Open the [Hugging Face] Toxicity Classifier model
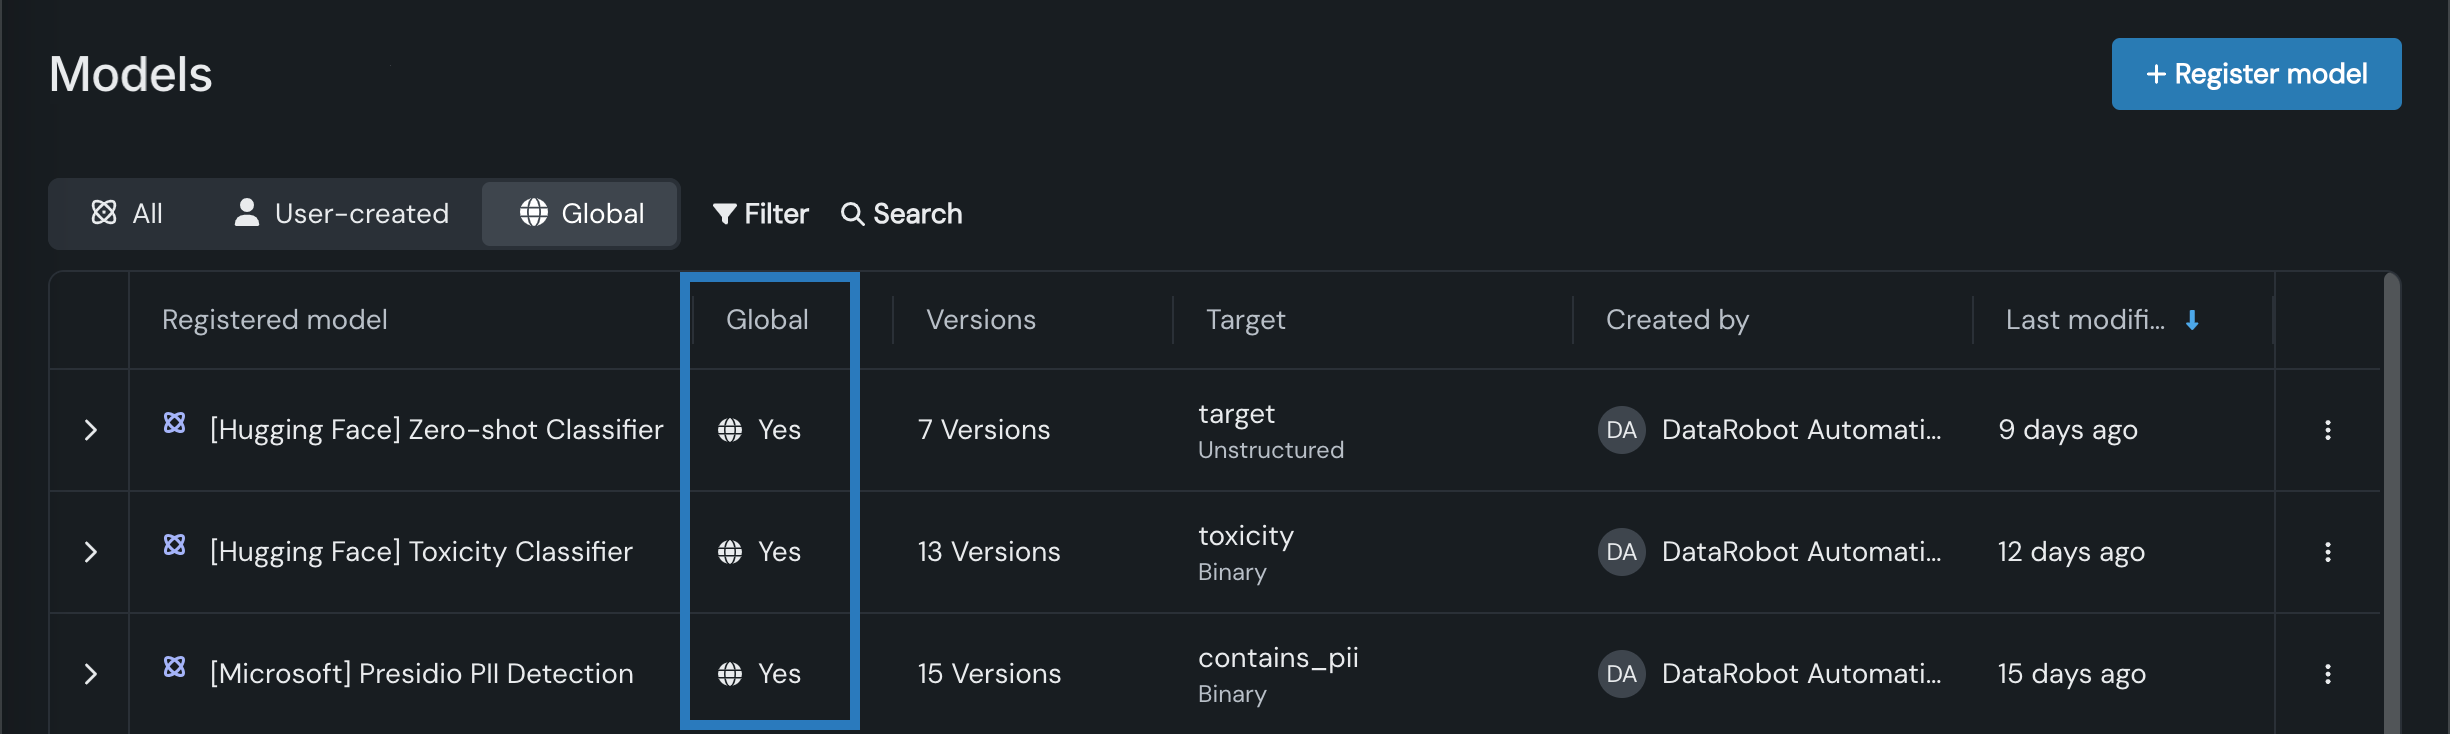2450x734 pixels. pyautogui.click(x=421, y=552)
